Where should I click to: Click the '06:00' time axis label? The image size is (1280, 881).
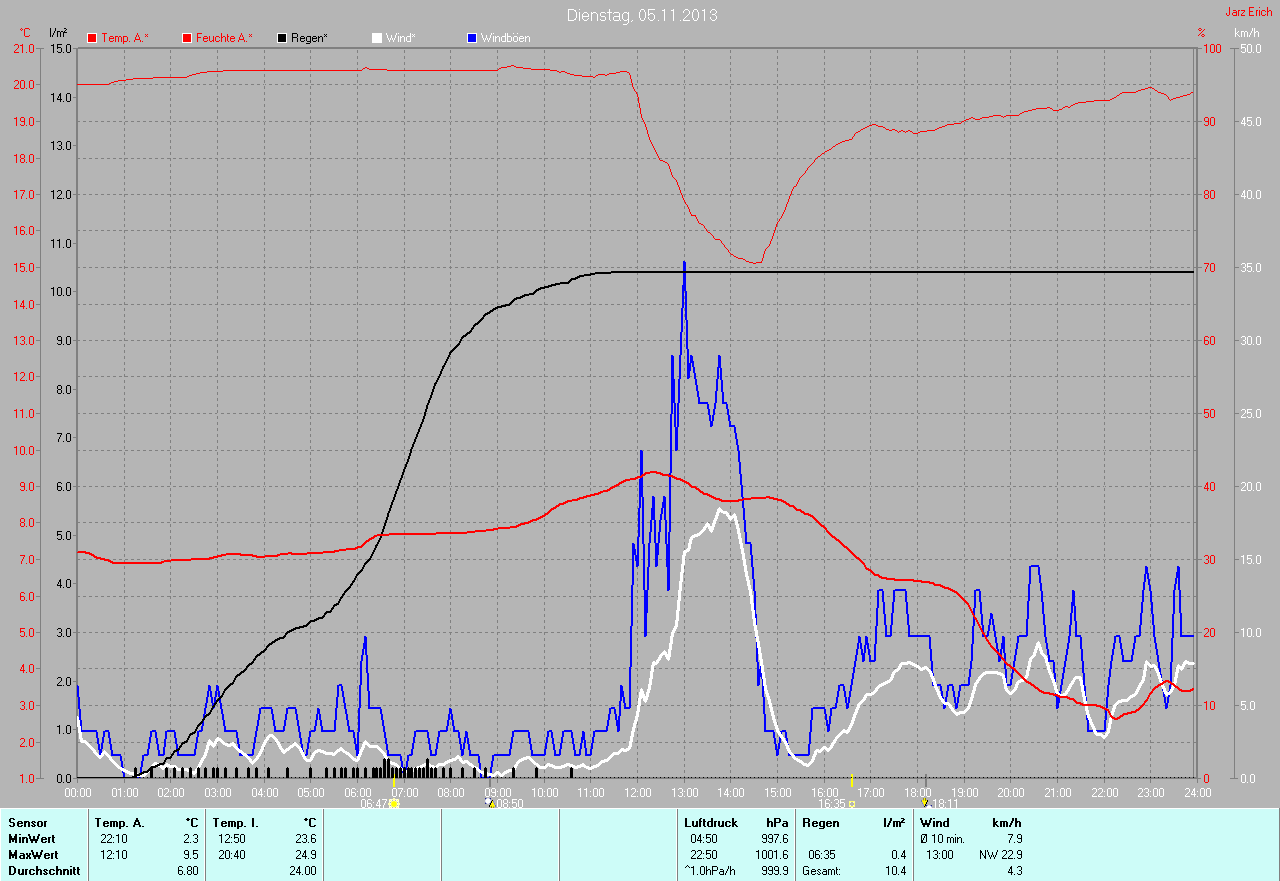(x=357, y=792)
